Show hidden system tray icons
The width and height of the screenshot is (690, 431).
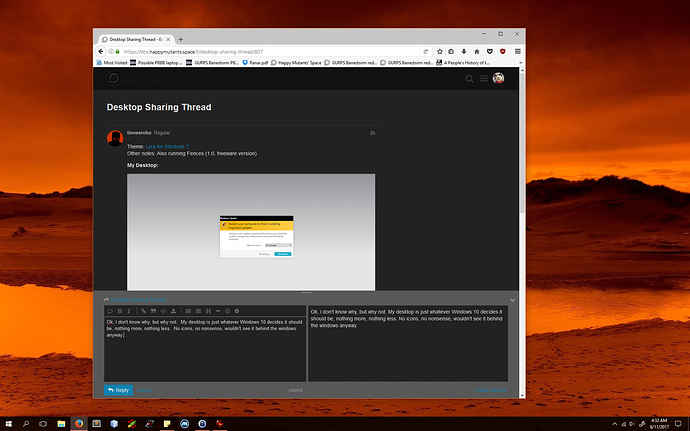[x=615, y=424]
